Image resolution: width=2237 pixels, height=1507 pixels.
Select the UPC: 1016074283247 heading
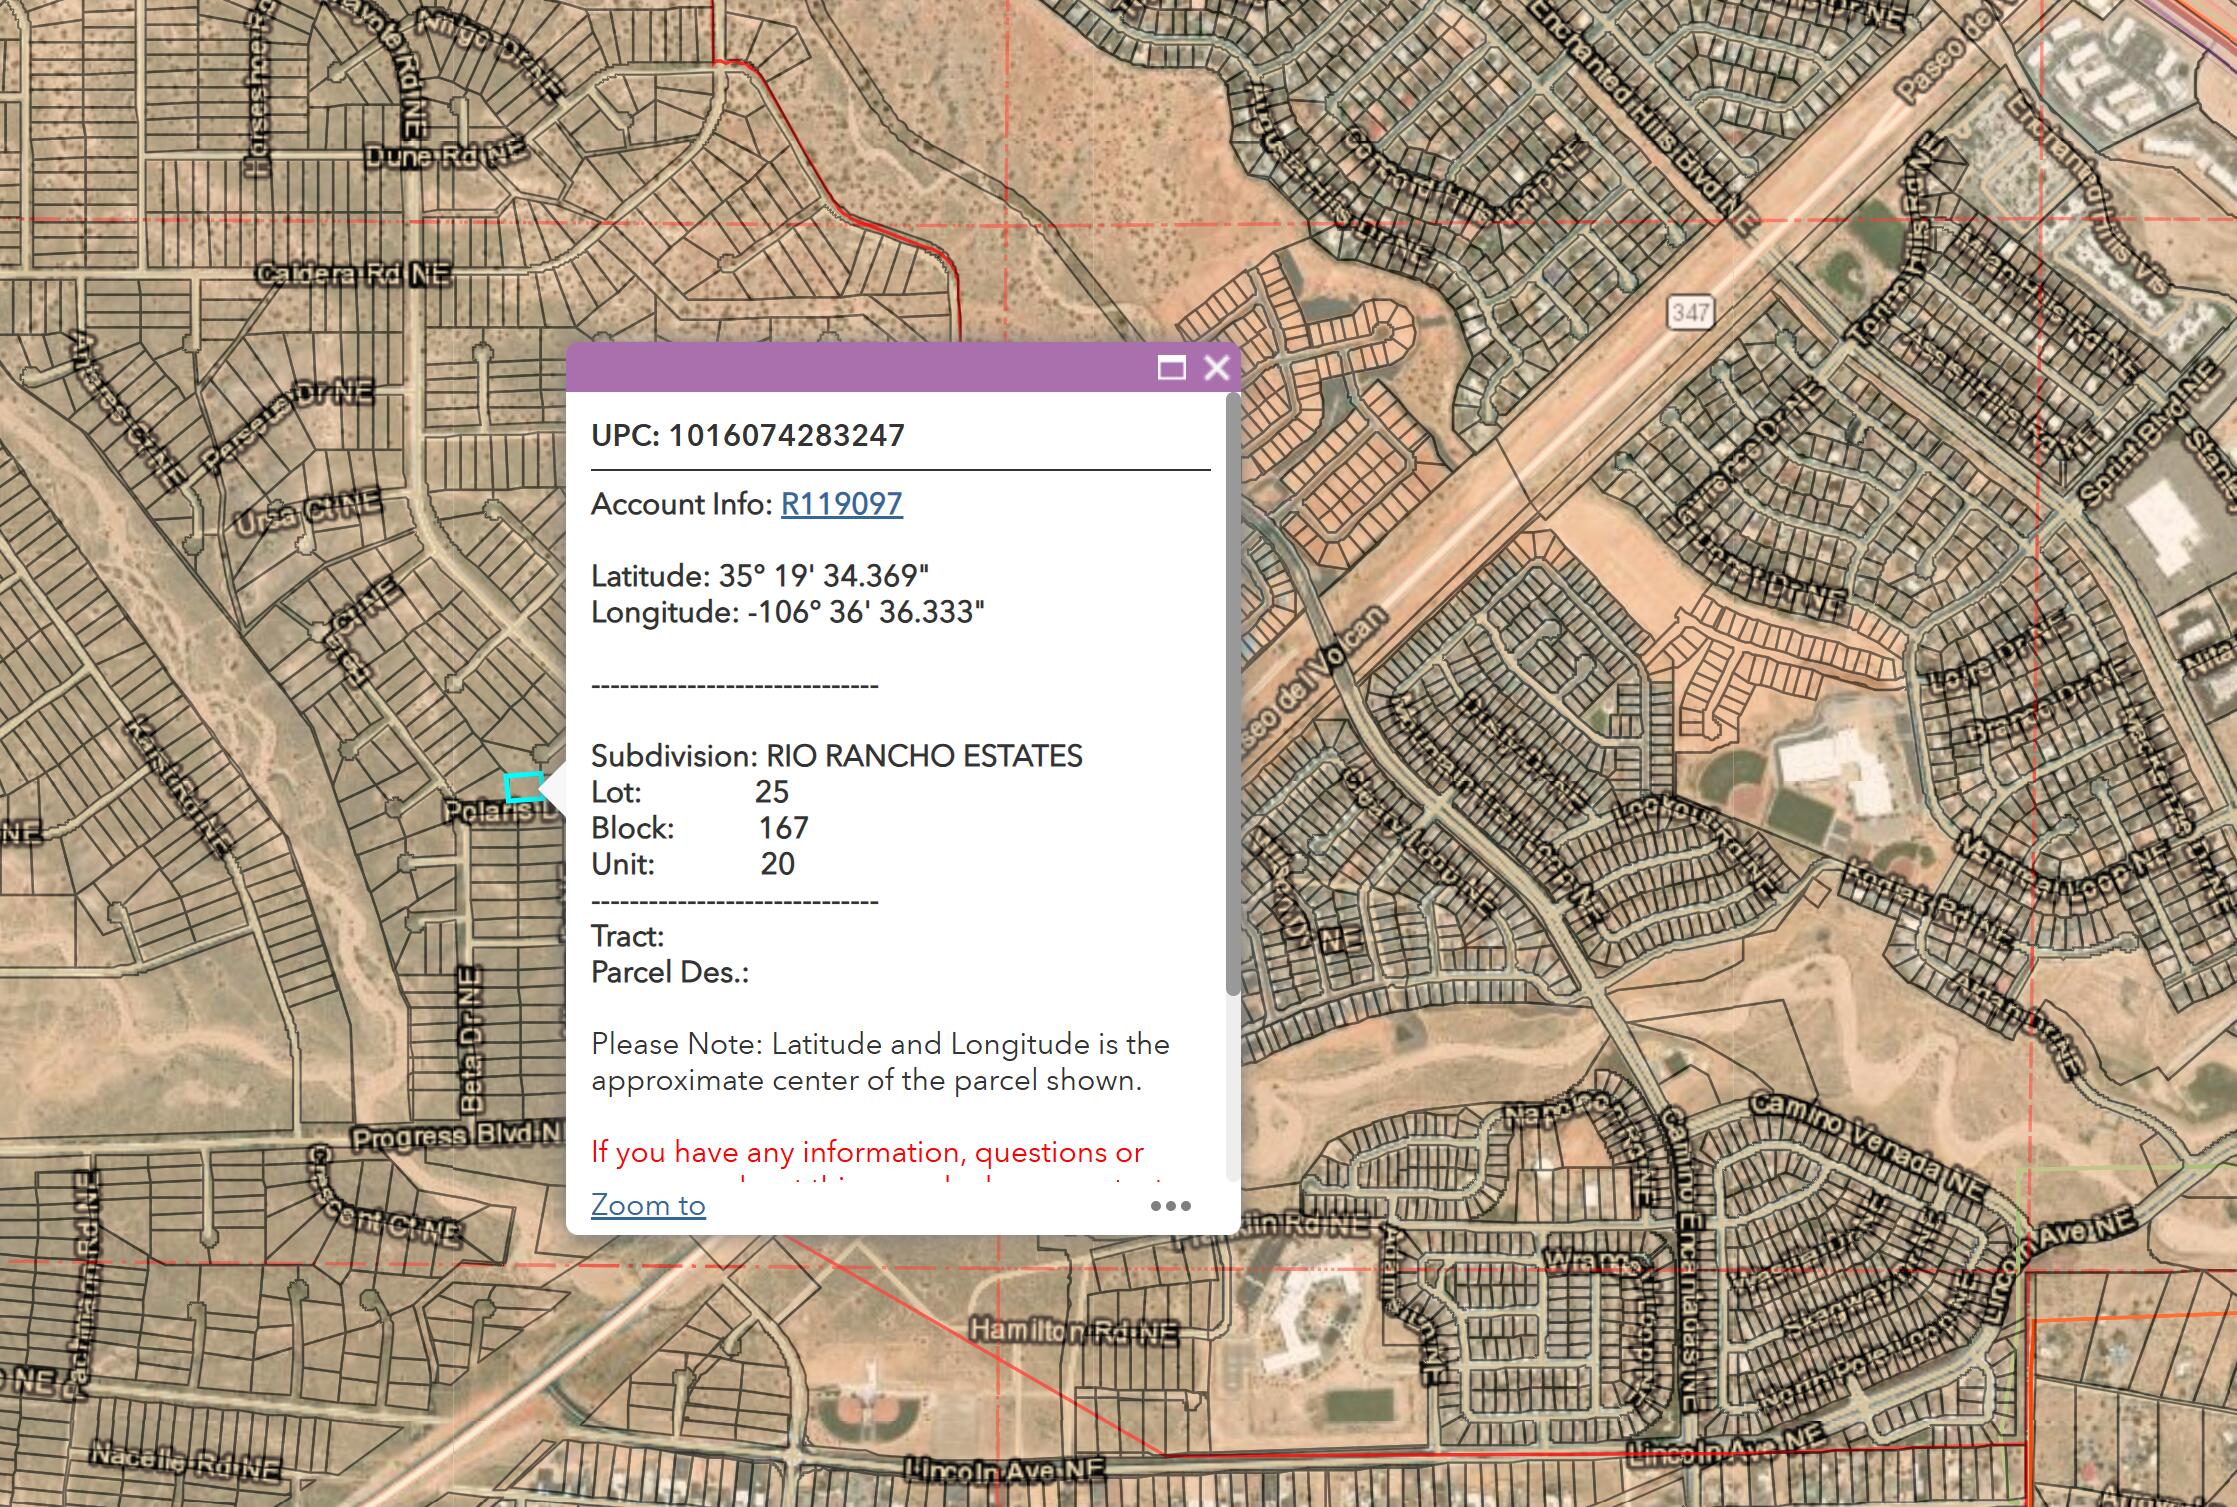748,435
